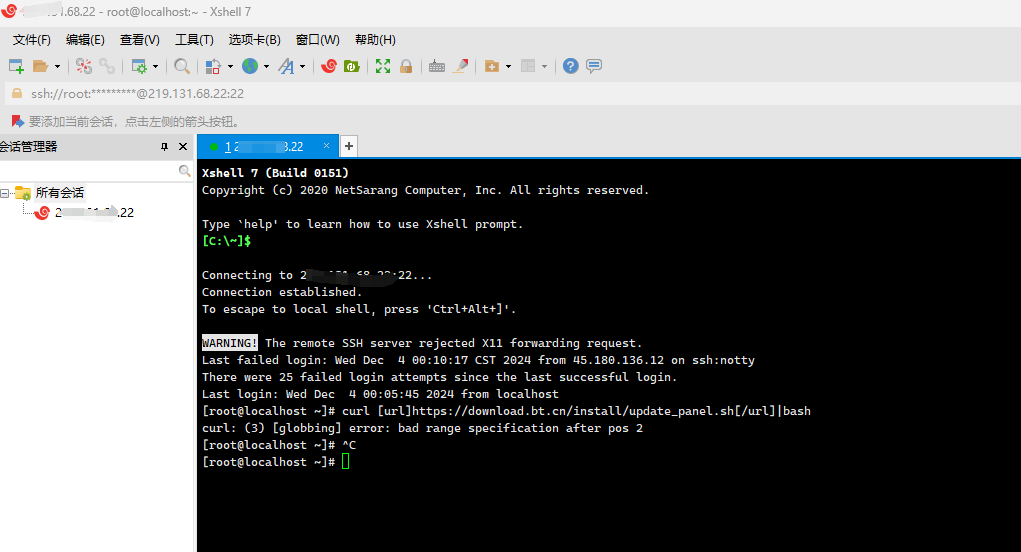Open the 帮助(H) menu
1021x552 pixels.
375,40
